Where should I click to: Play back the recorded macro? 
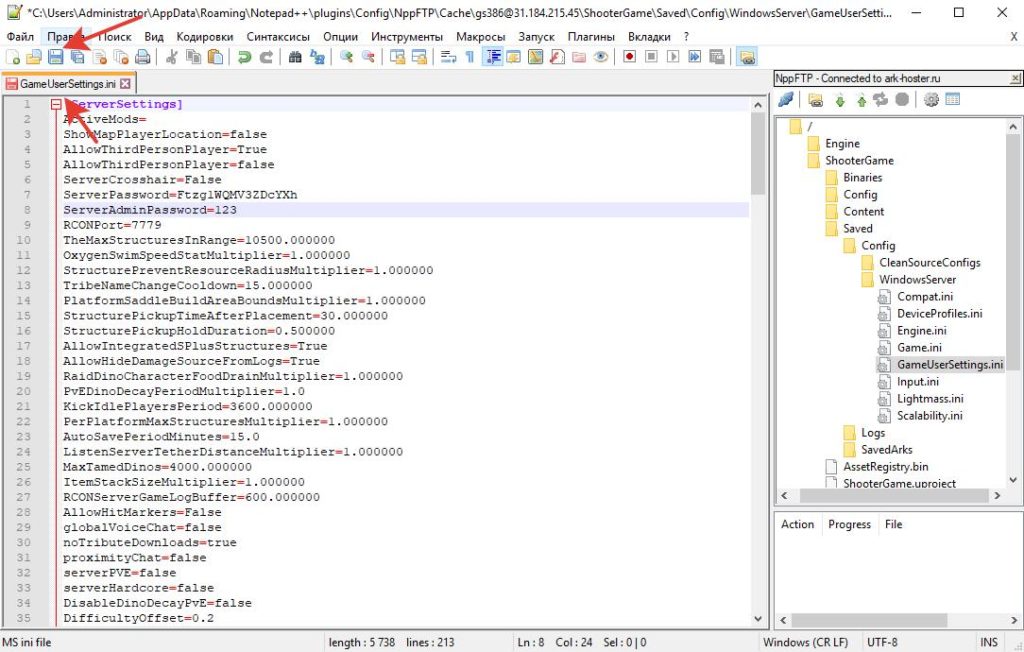[x=673, y=57]
